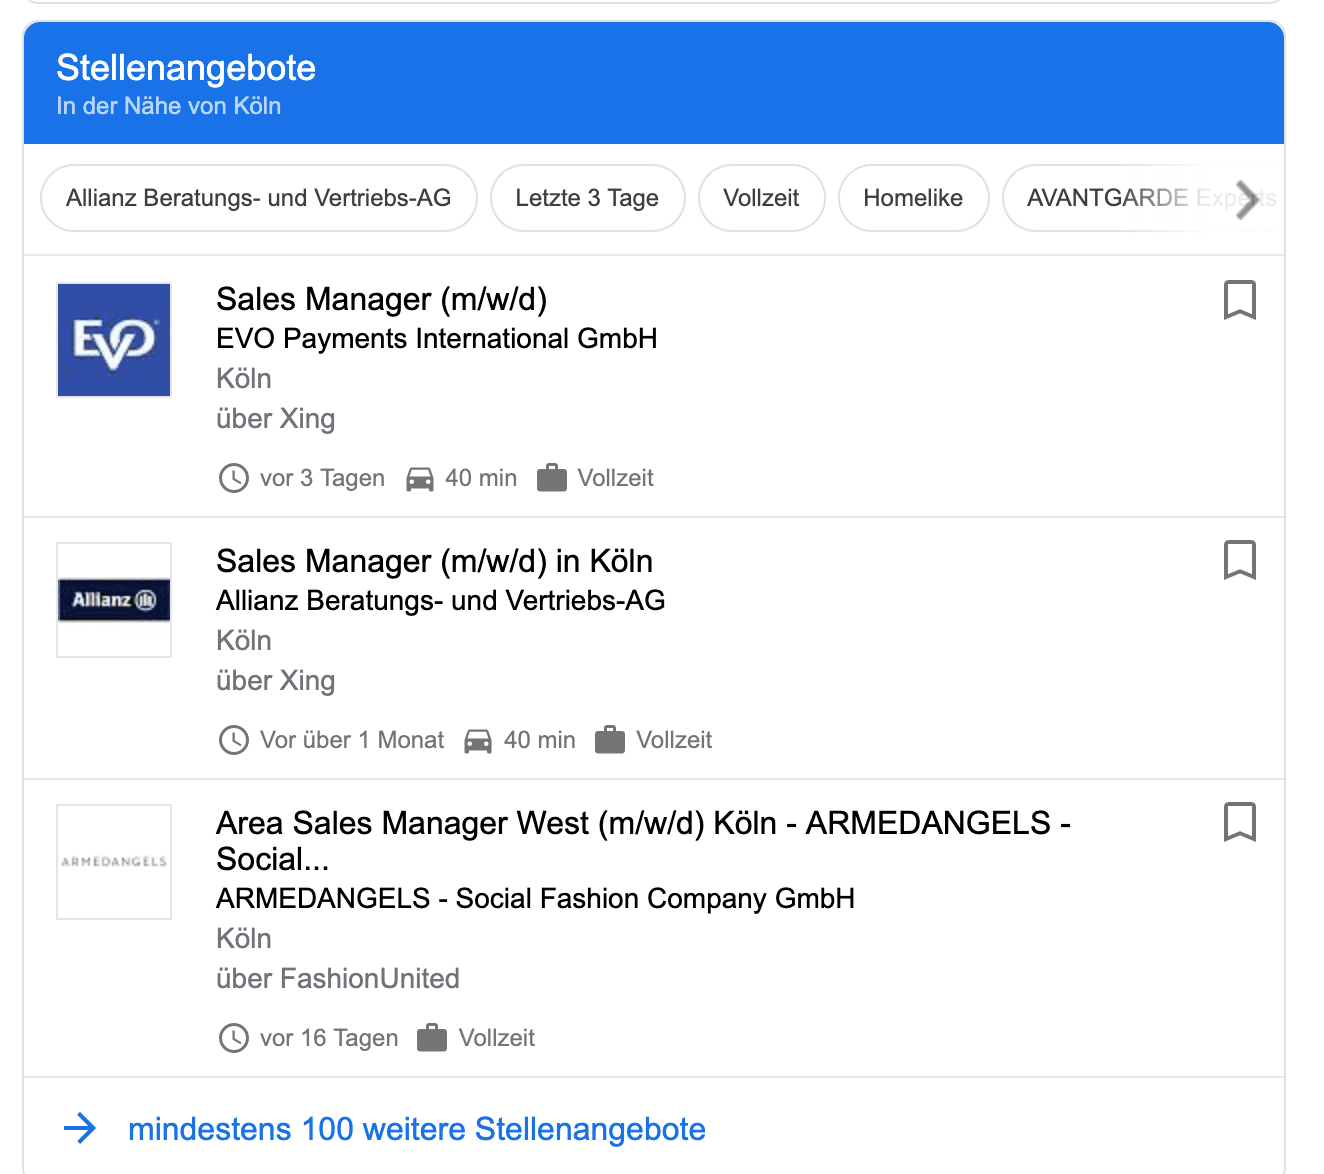Click the clock icon beside vor 3 Tagen
This screenshot has height=1174, width=1324.
coord(233,478)
